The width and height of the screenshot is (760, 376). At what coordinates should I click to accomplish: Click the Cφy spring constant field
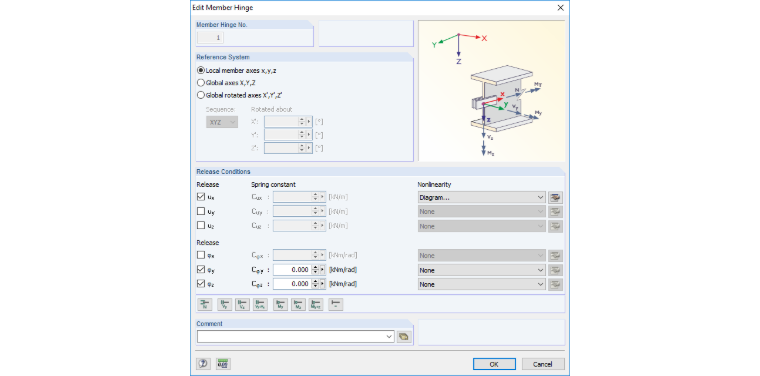(292, 270)
